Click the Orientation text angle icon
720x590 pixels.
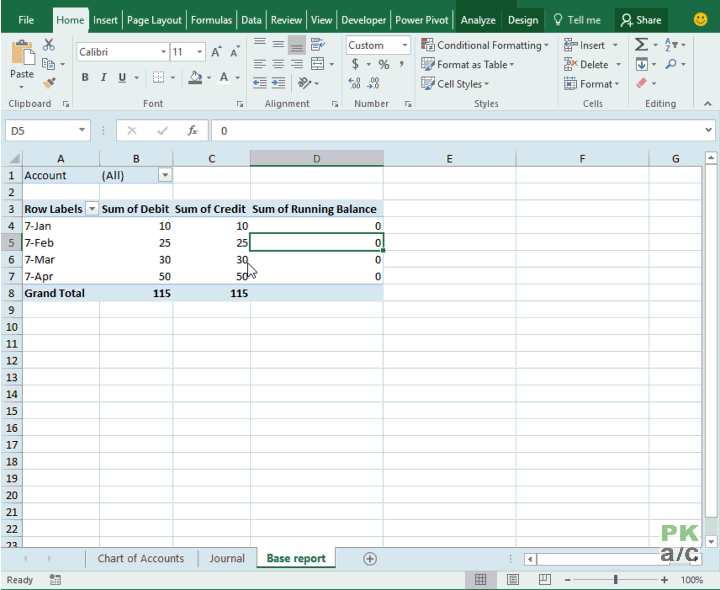[x=304, y=83]
